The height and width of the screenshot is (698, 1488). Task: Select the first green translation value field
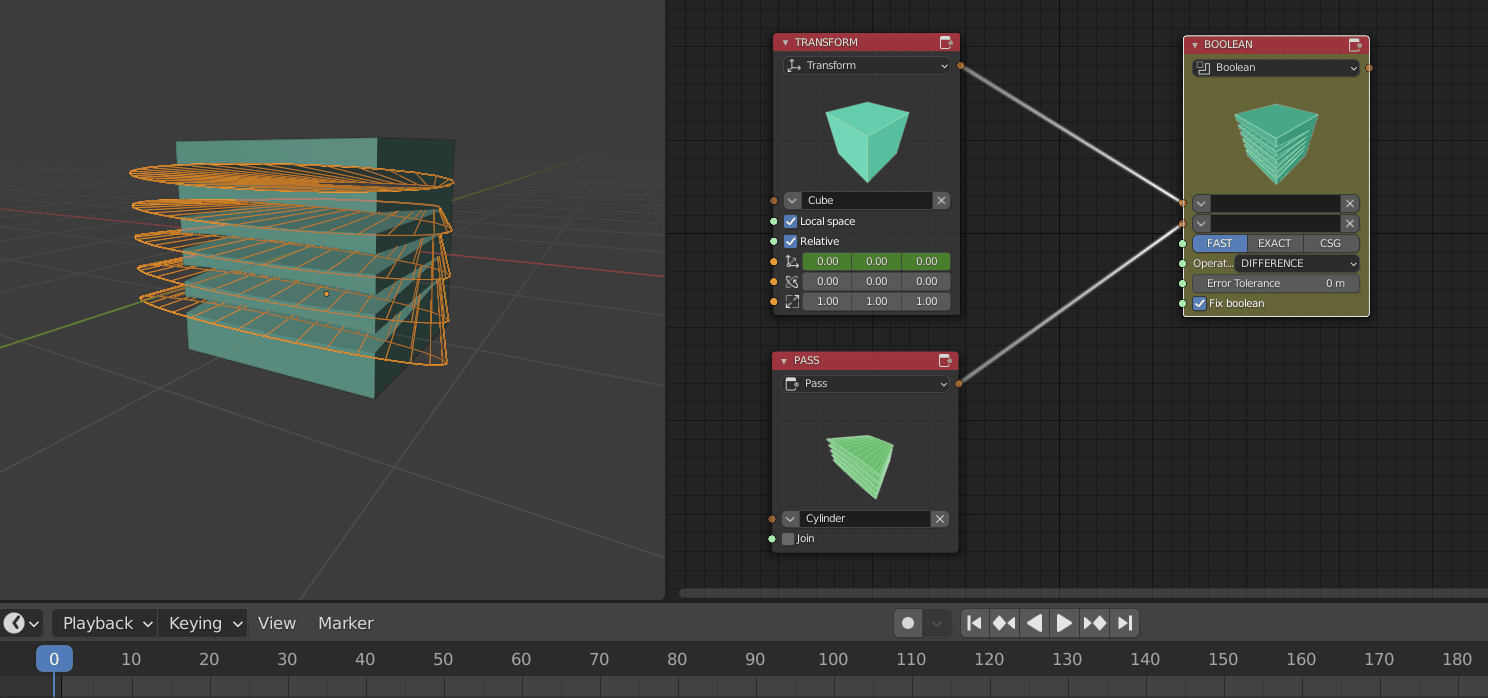(827, 261)
